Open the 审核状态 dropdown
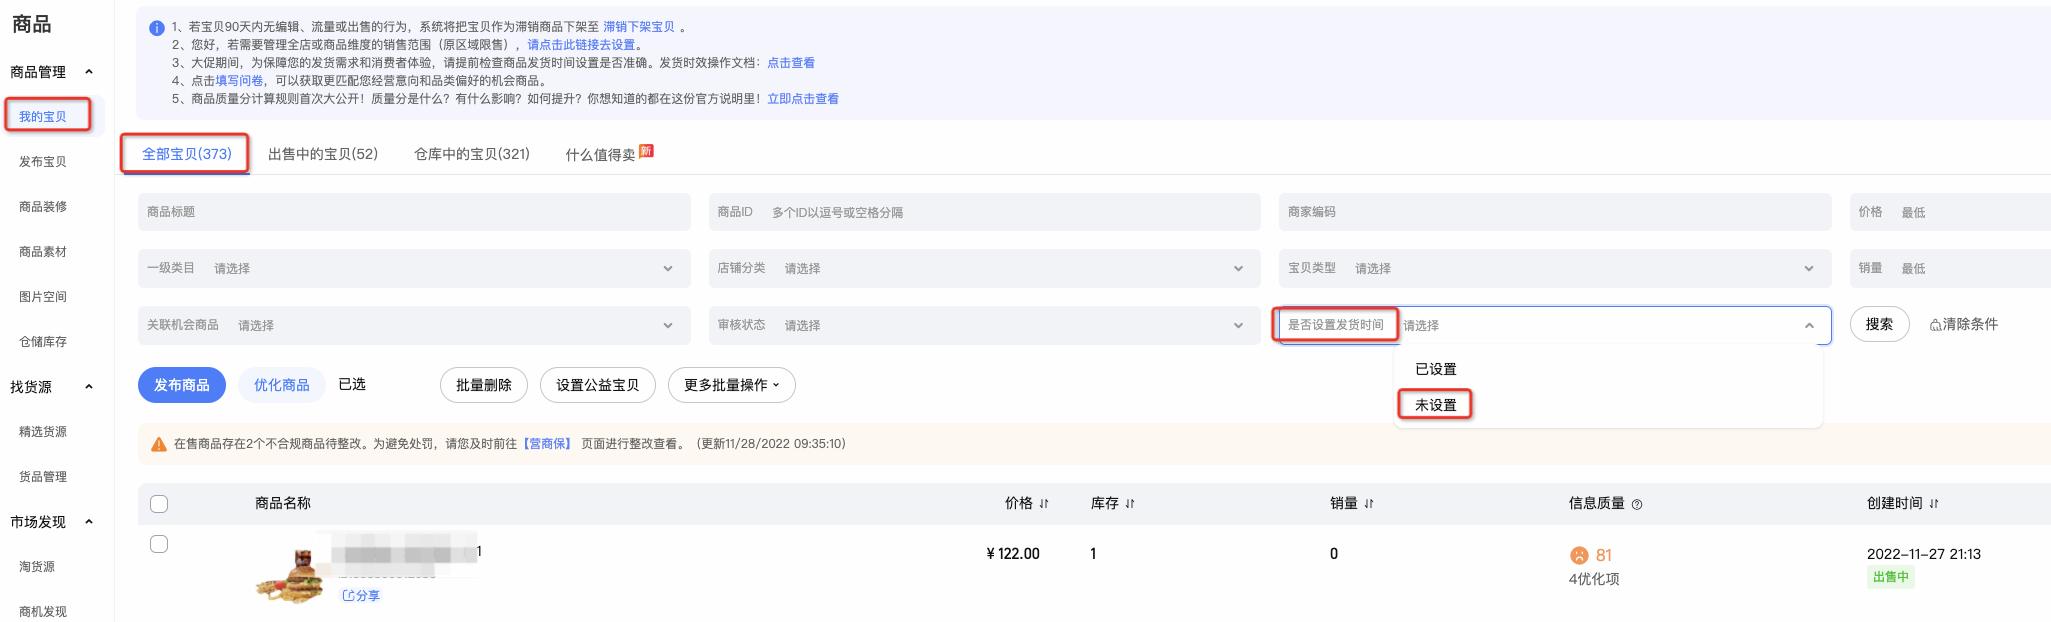The image size is (2051, 622). tap(984, 325)
